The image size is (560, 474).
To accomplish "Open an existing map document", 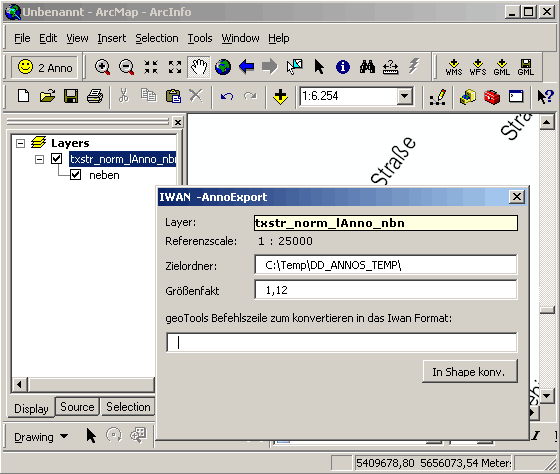I will [x=48, y=96].
